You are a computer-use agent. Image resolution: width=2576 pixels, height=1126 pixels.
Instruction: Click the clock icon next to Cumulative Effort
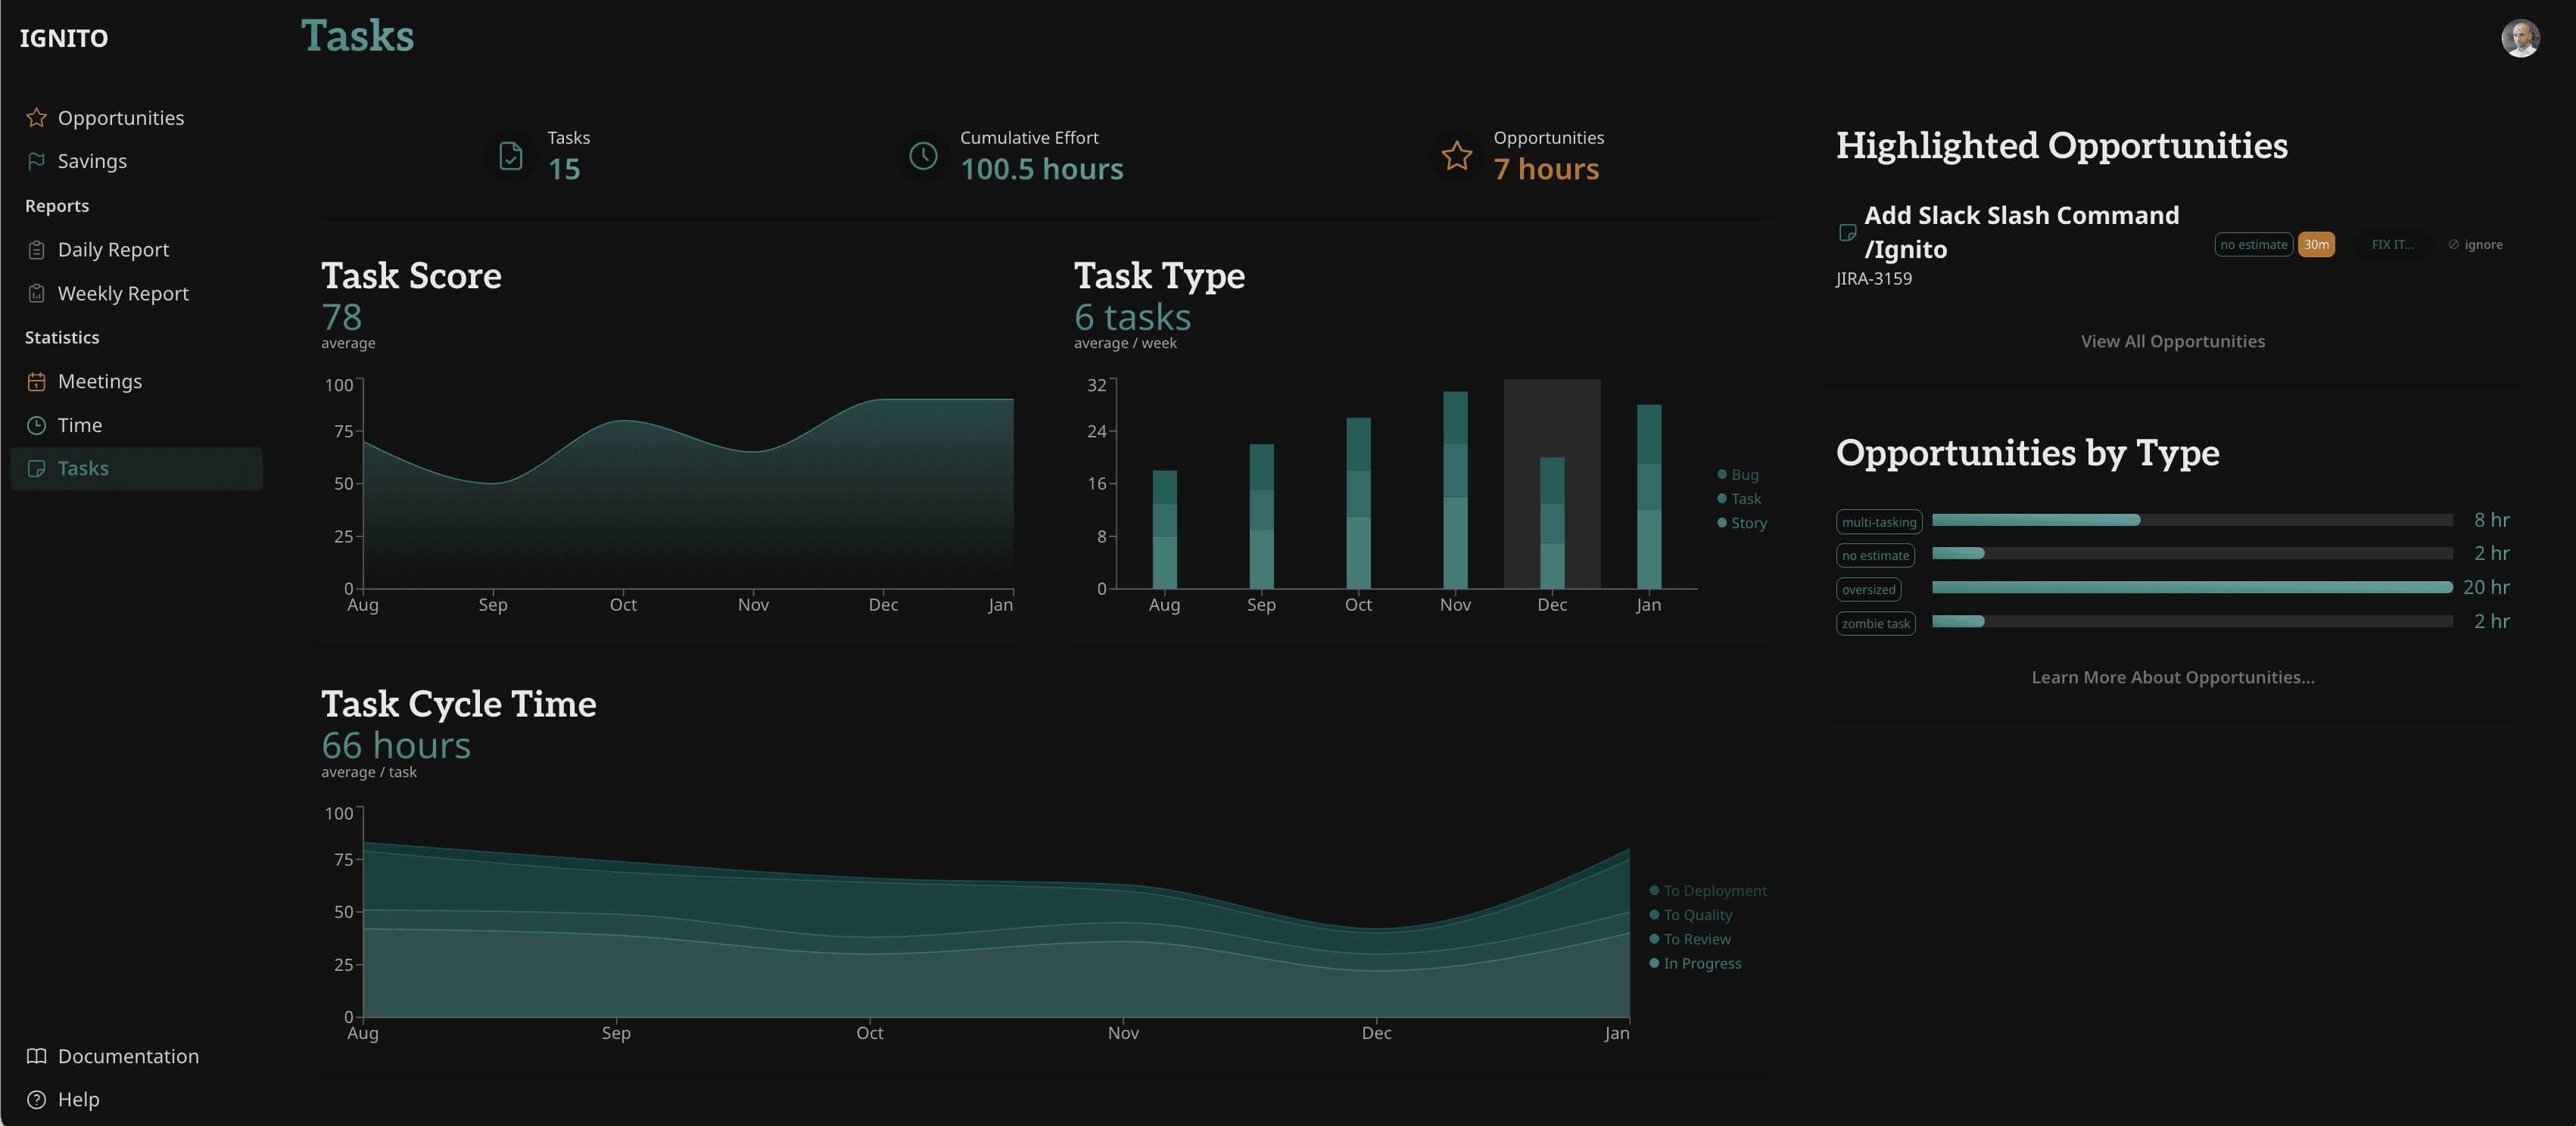922,155
